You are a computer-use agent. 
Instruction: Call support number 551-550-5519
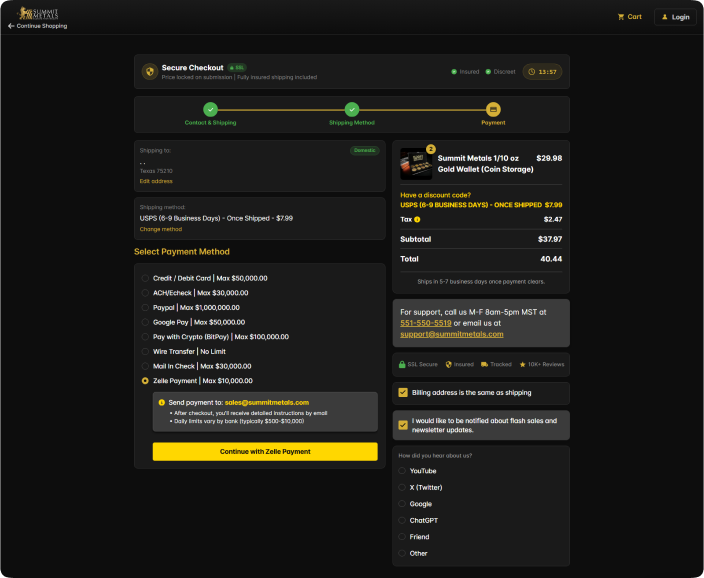tap(426, 323)
